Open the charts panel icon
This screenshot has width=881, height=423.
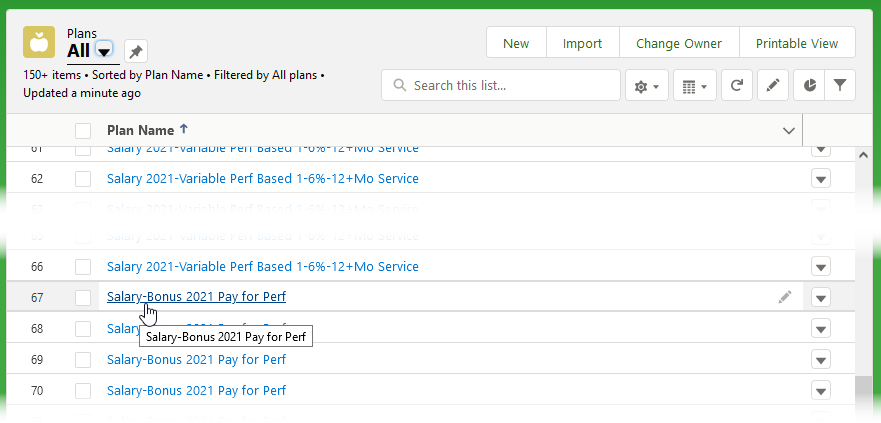click(x=809, y=86)
